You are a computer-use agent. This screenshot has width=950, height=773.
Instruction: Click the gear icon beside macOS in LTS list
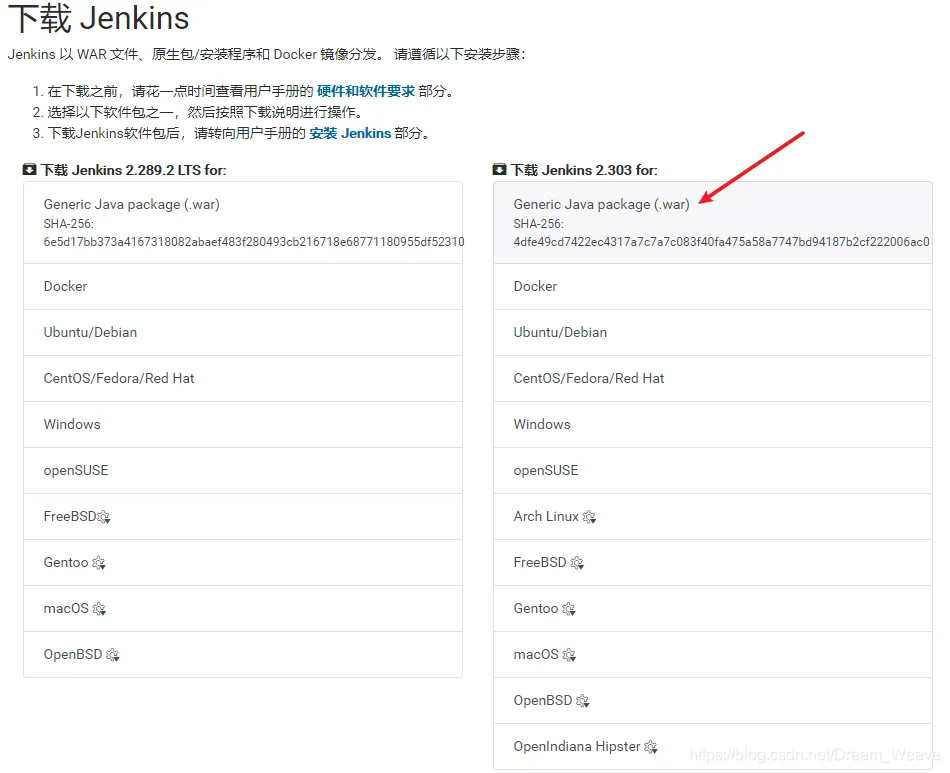click(99, 609)
